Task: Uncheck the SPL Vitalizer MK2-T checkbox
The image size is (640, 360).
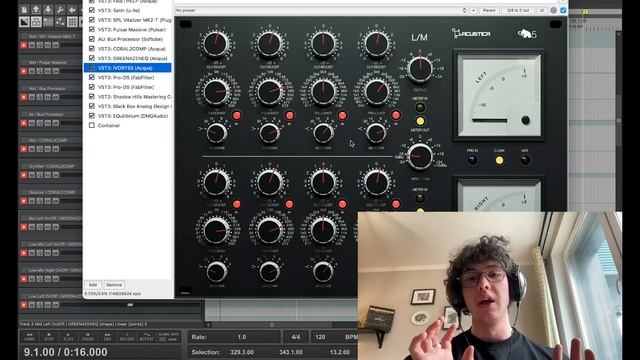Action: 92,20
